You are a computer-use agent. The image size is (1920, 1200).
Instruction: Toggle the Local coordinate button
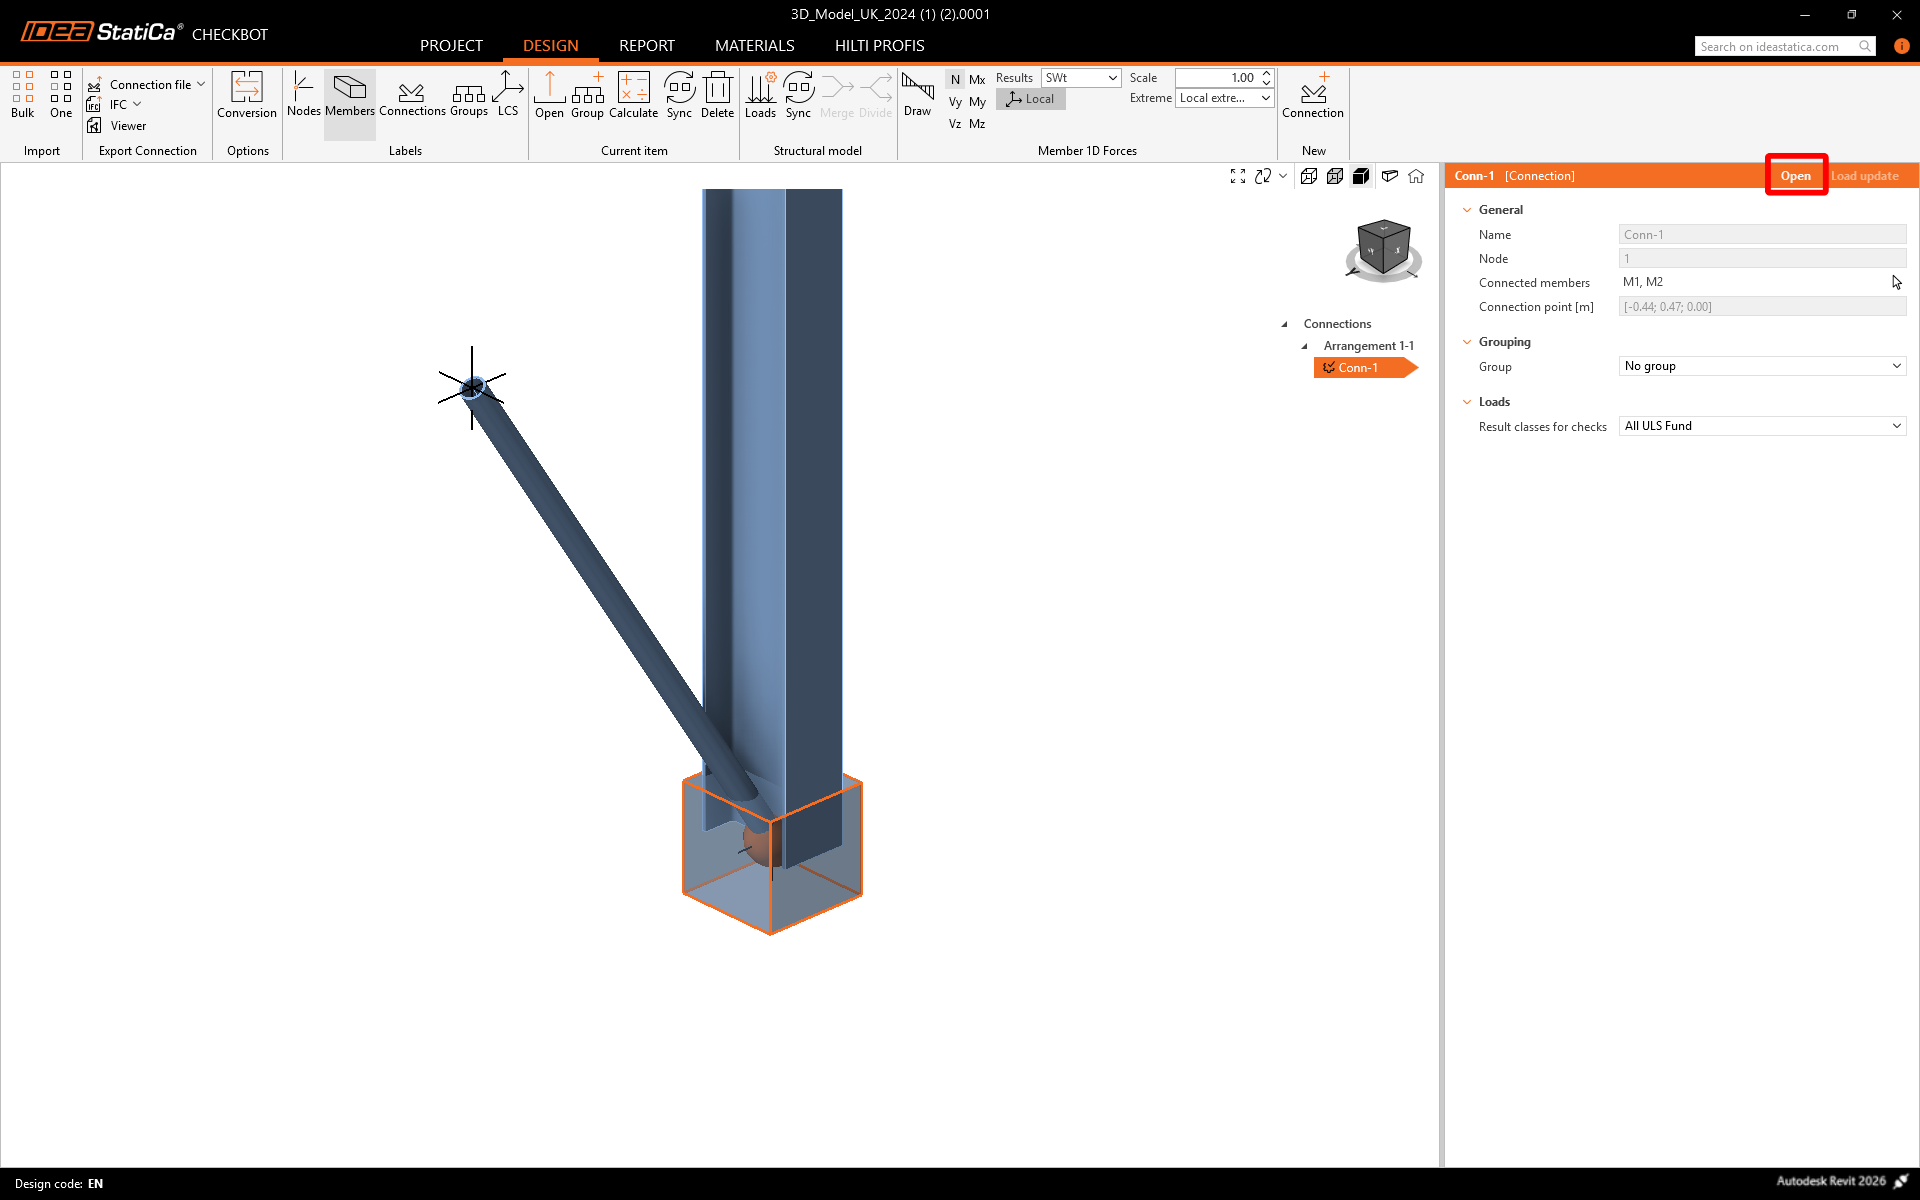coord(1030,99)
